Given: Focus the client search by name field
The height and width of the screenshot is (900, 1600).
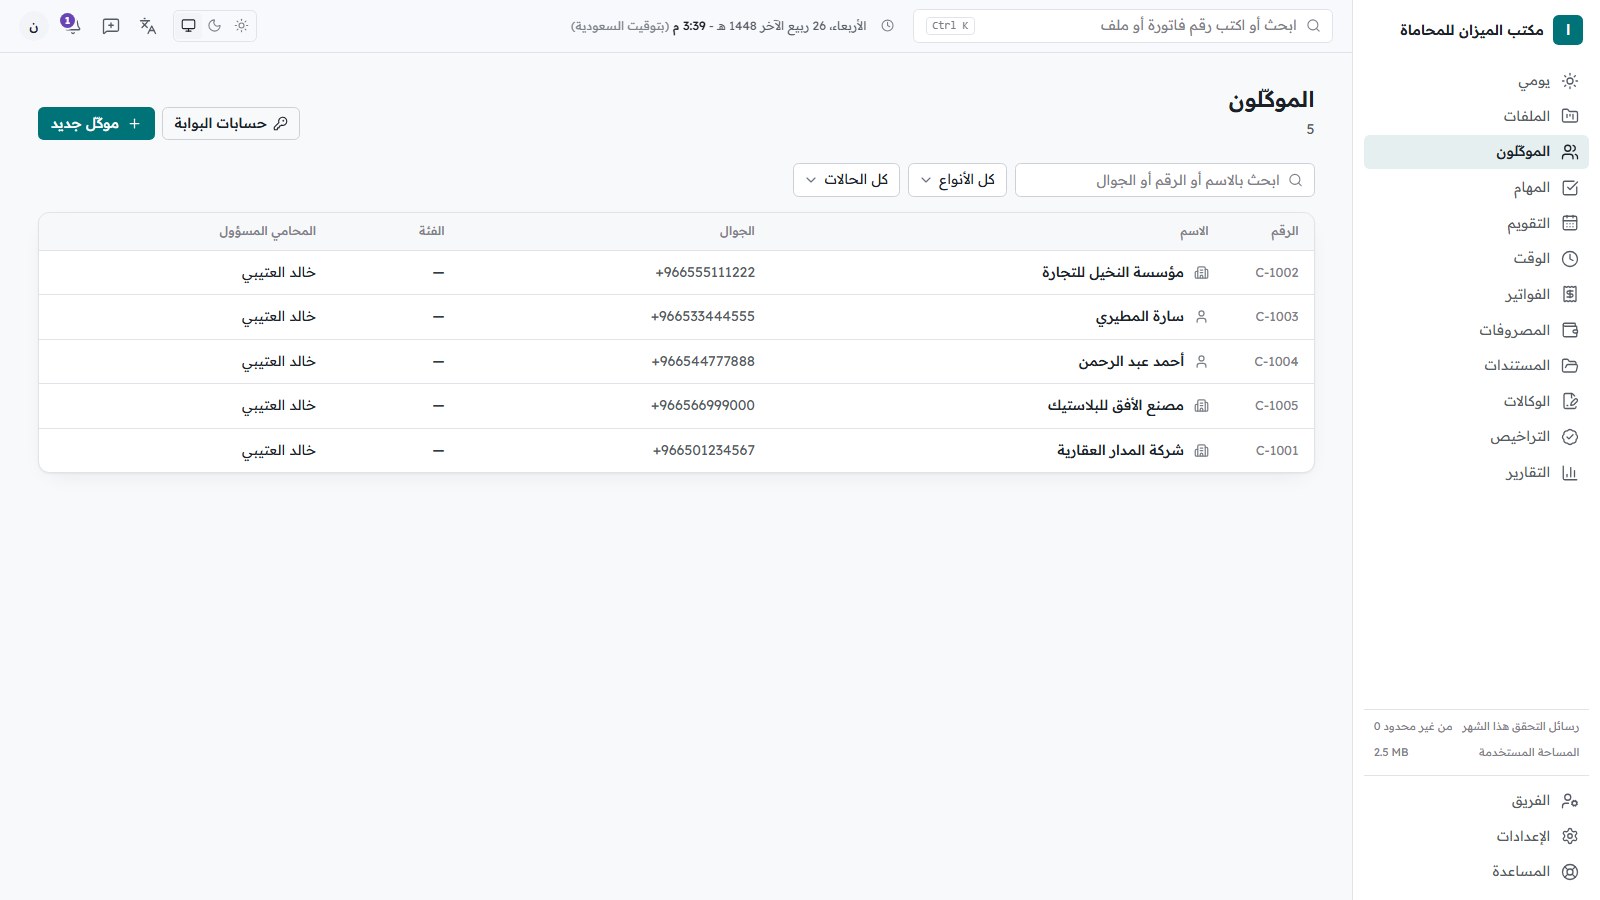Looking at the screenshot, I should point(1165,180).
